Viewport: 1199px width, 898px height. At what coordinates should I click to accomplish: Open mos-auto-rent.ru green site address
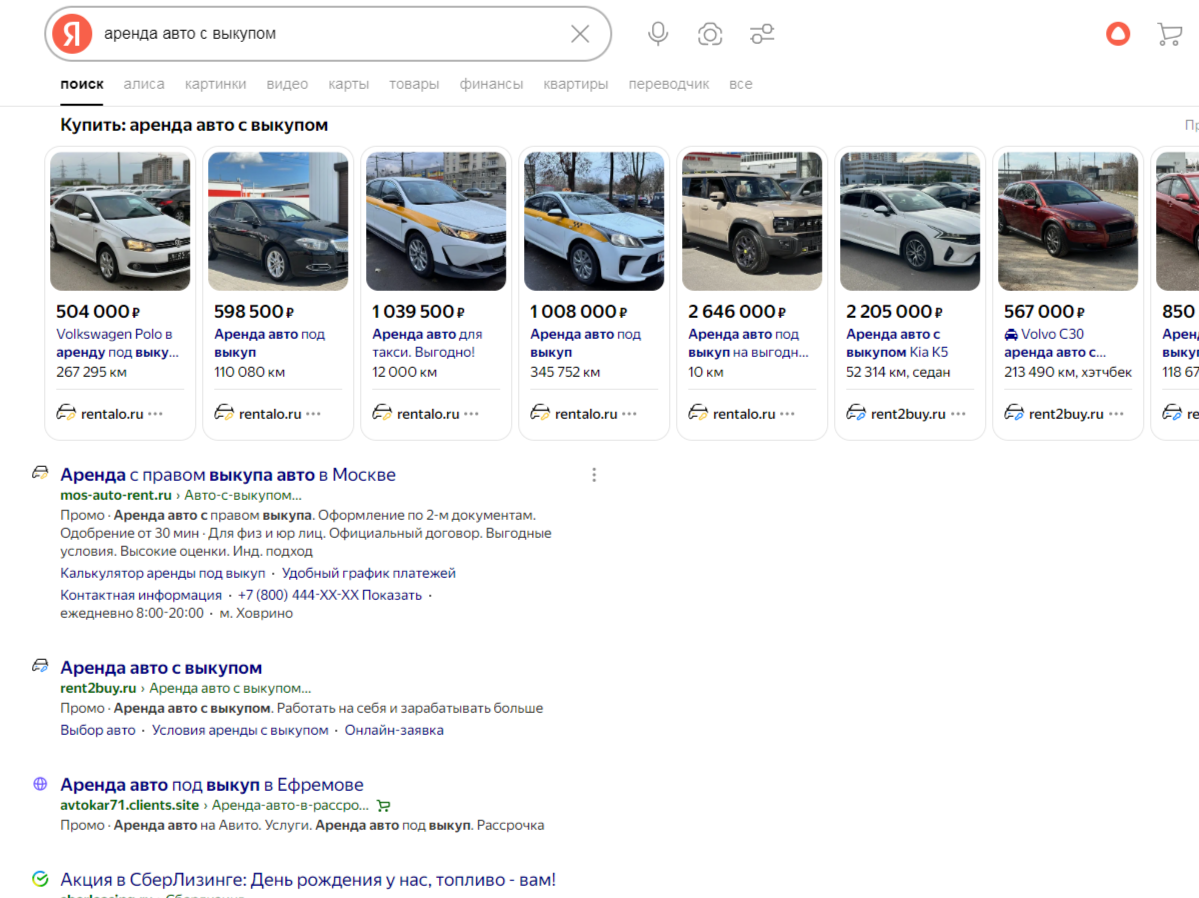tap(116, 495)
